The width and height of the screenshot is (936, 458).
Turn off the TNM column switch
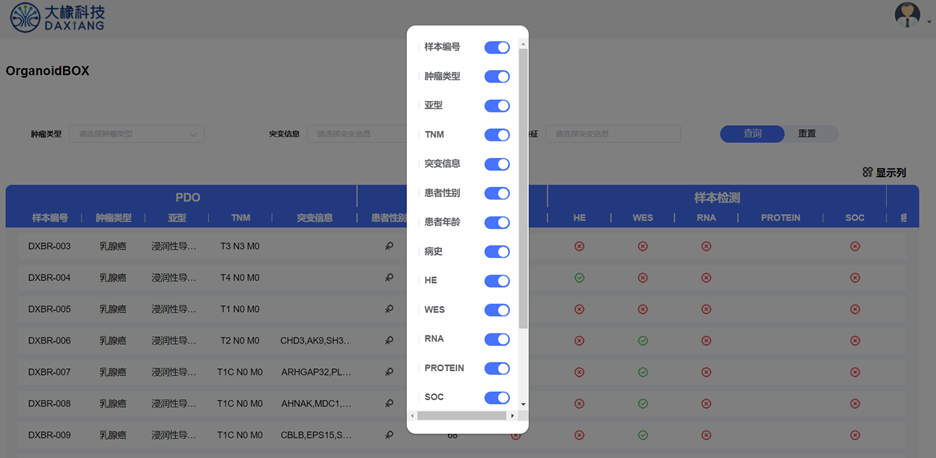pyautogui.click(x=497, y=135)
